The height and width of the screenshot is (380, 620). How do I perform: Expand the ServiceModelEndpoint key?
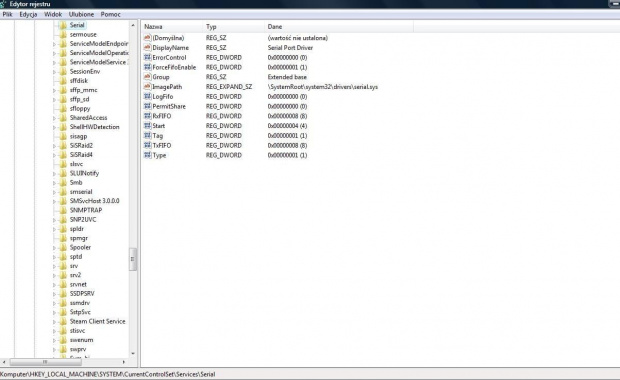[x=55, y=44]
